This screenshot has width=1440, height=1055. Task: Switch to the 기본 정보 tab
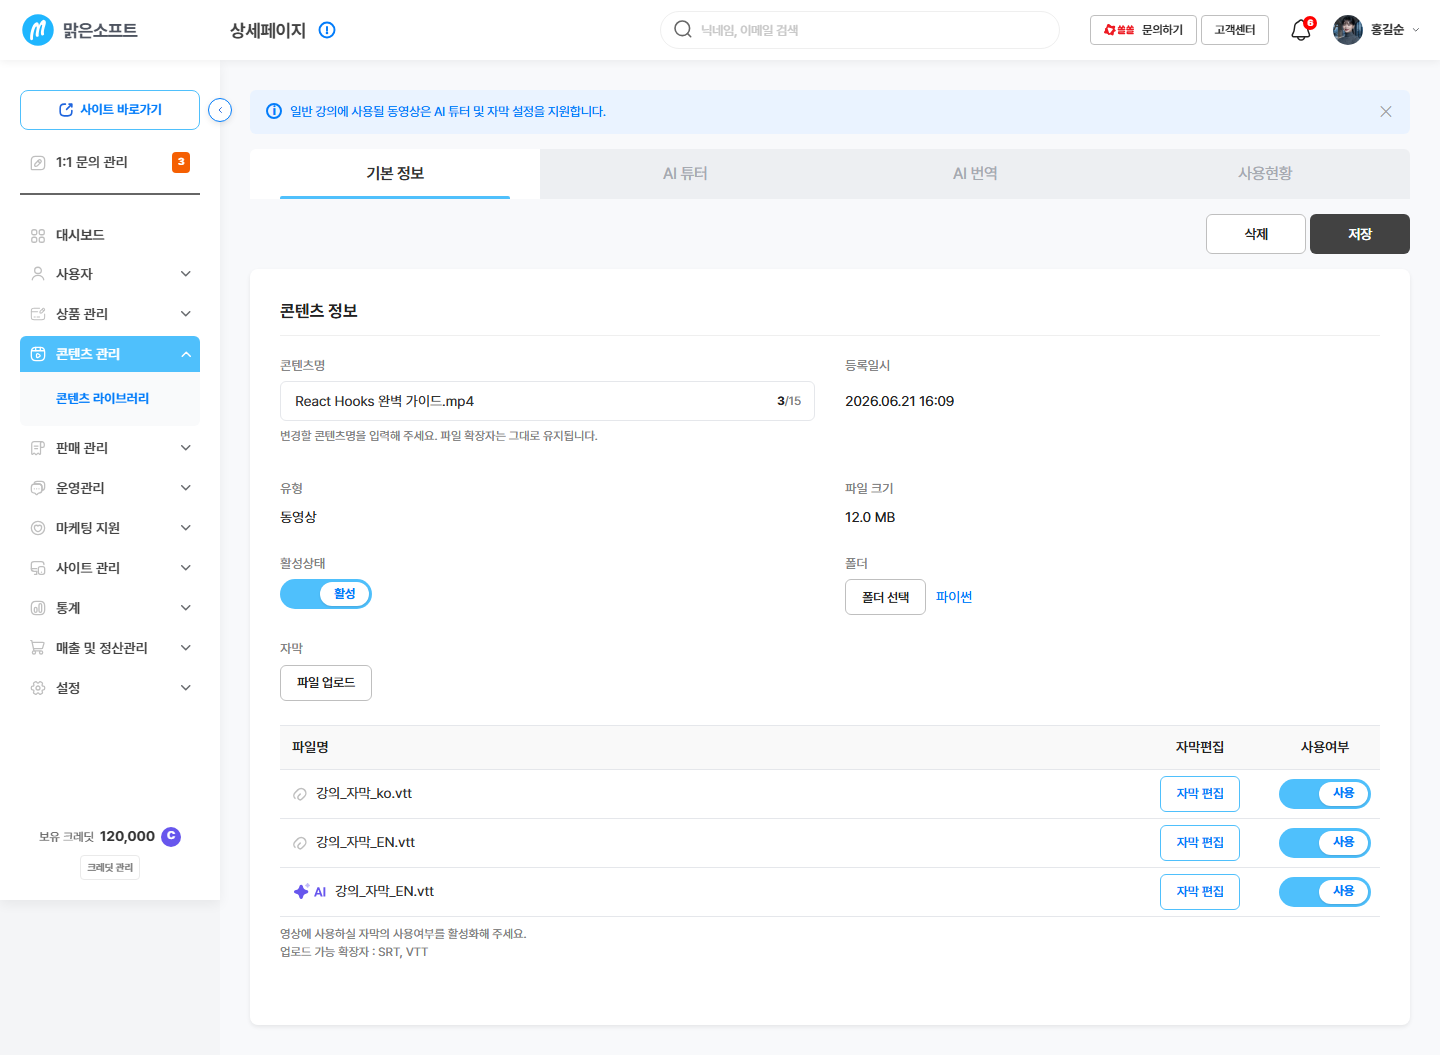(x=395, y=174)
